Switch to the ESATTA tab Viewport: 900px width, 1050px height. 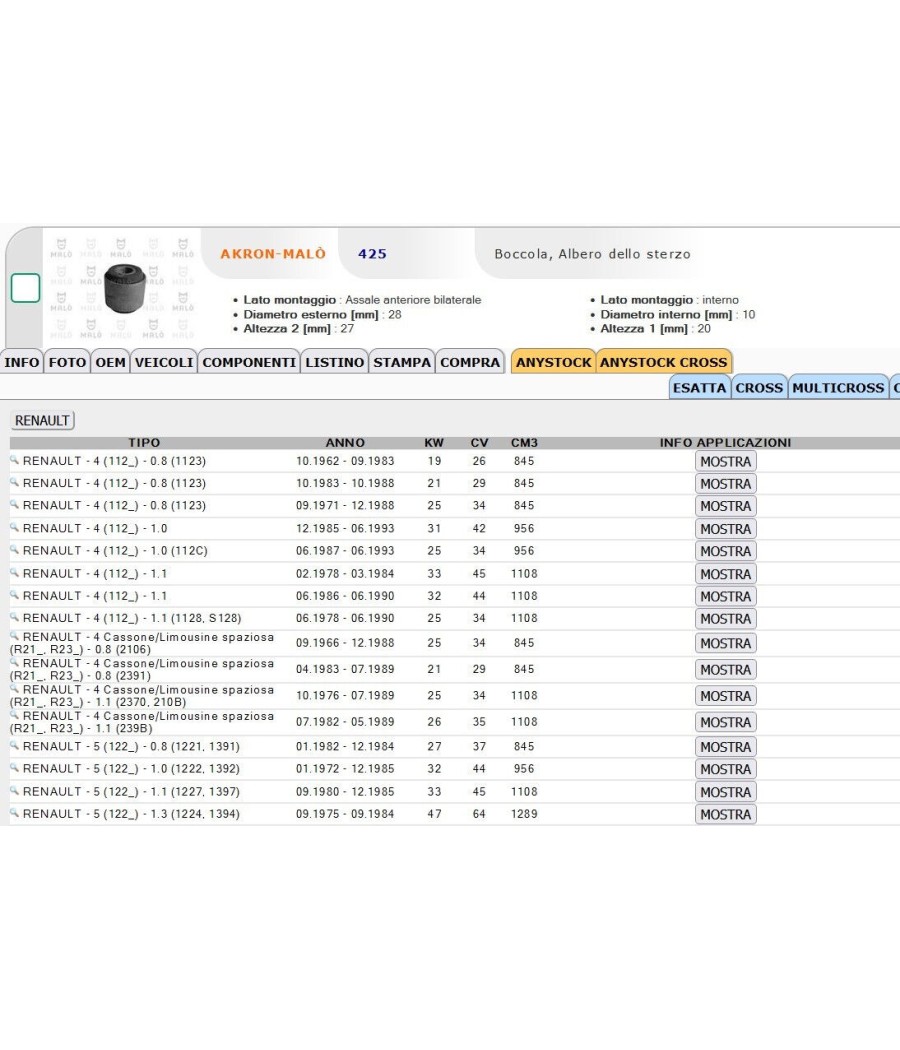click(x=700, y=388)
